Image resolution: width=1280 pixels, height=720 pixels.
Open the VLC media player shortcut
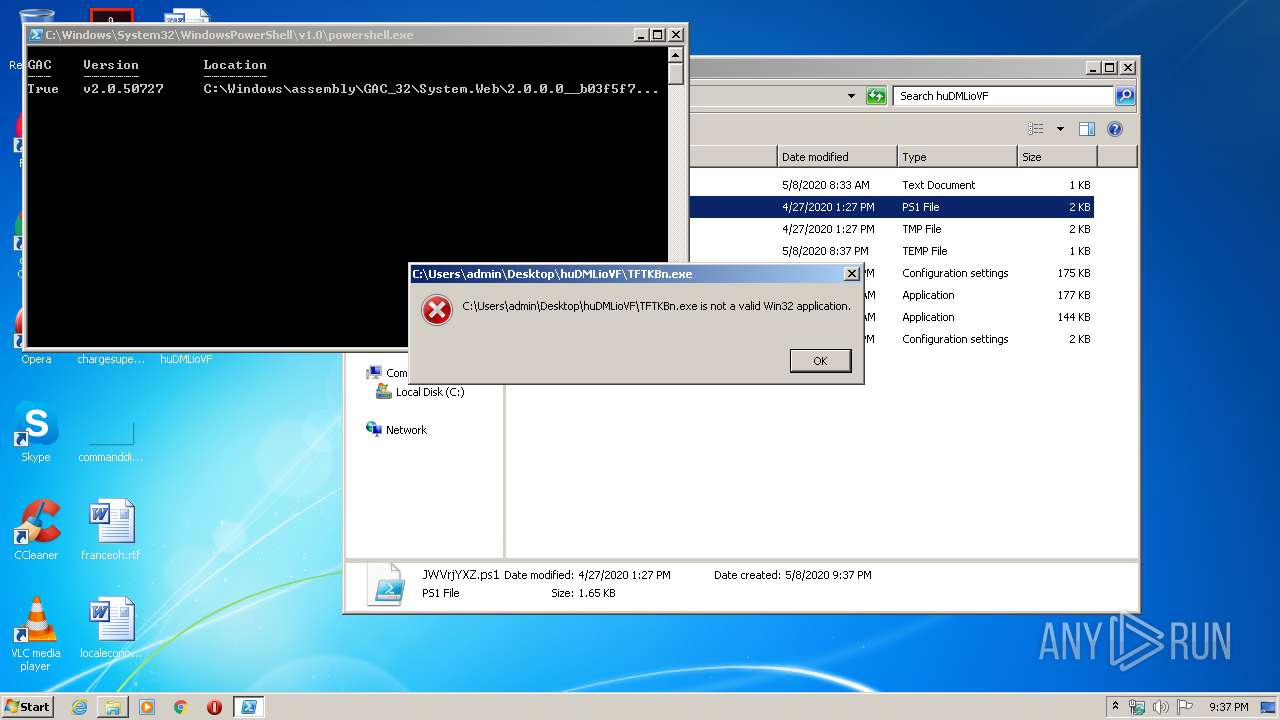[x=35, y=634]
